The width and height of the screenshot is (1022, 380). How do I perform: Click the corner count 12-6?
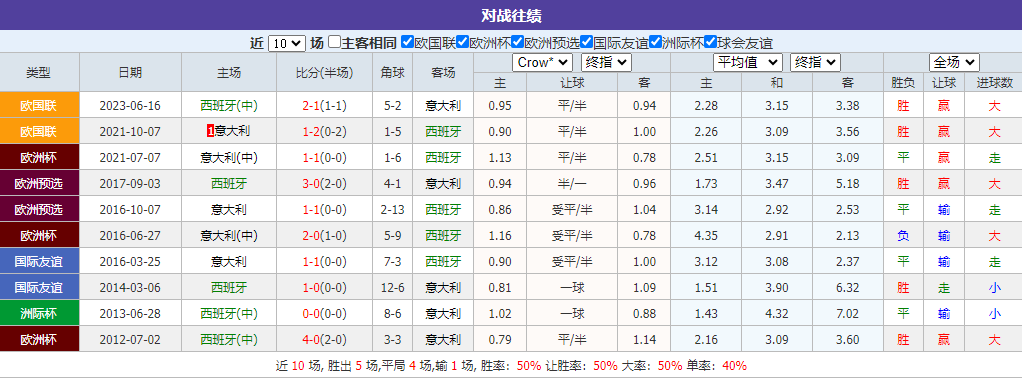(x=392, y=287)
